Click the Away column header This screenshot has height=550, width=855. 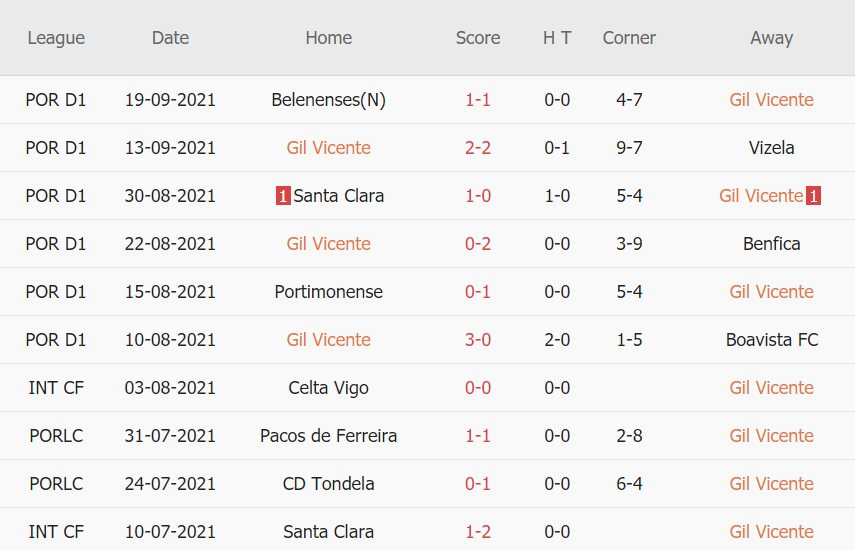(x=771, y=38)
